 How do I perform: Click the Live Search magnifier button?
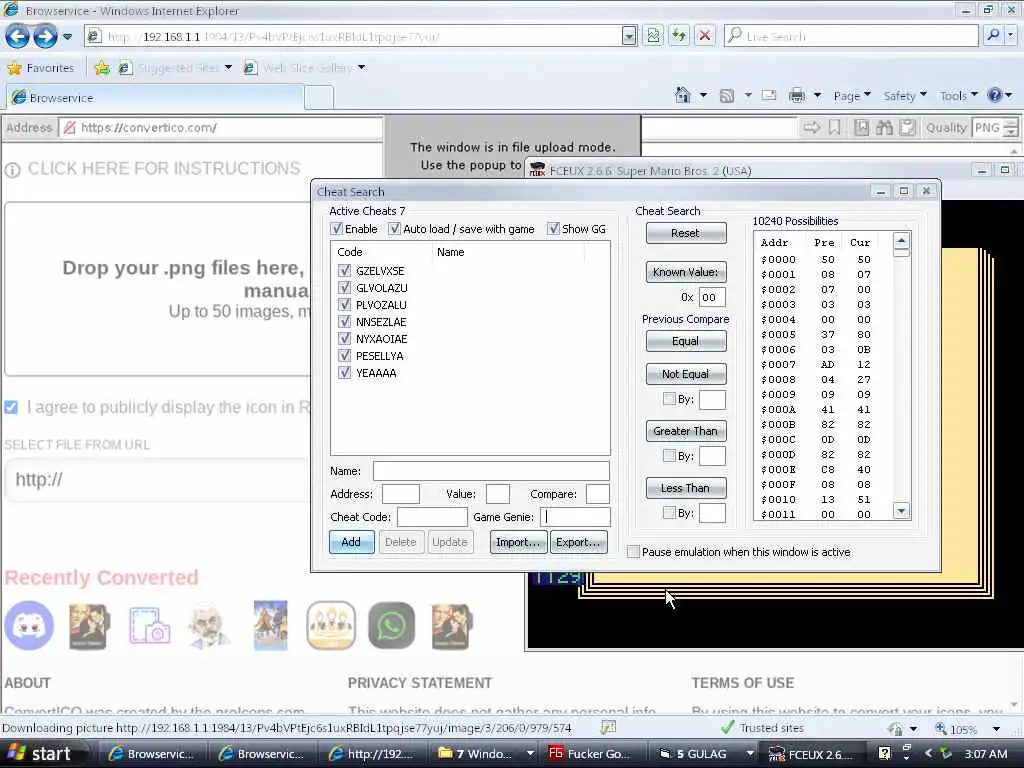tap(993, 35)
